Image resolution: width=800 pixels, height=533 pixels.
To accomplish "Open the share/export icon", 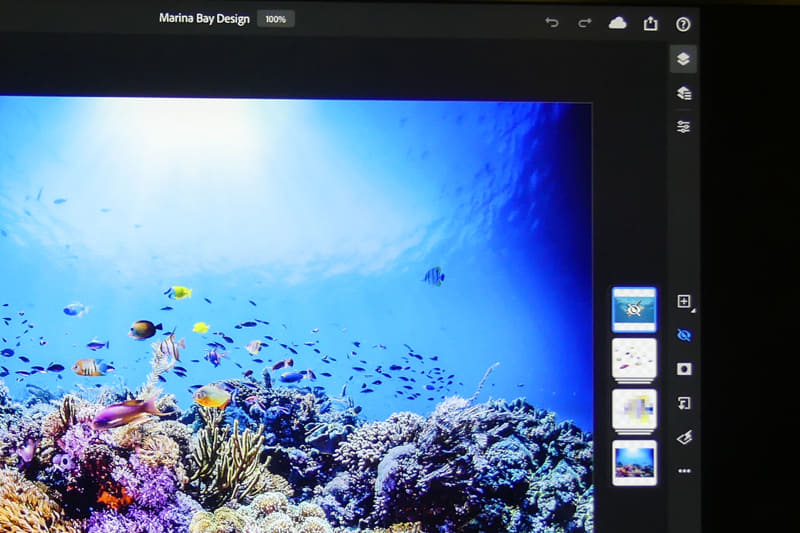I will click(x=651, y=23).
